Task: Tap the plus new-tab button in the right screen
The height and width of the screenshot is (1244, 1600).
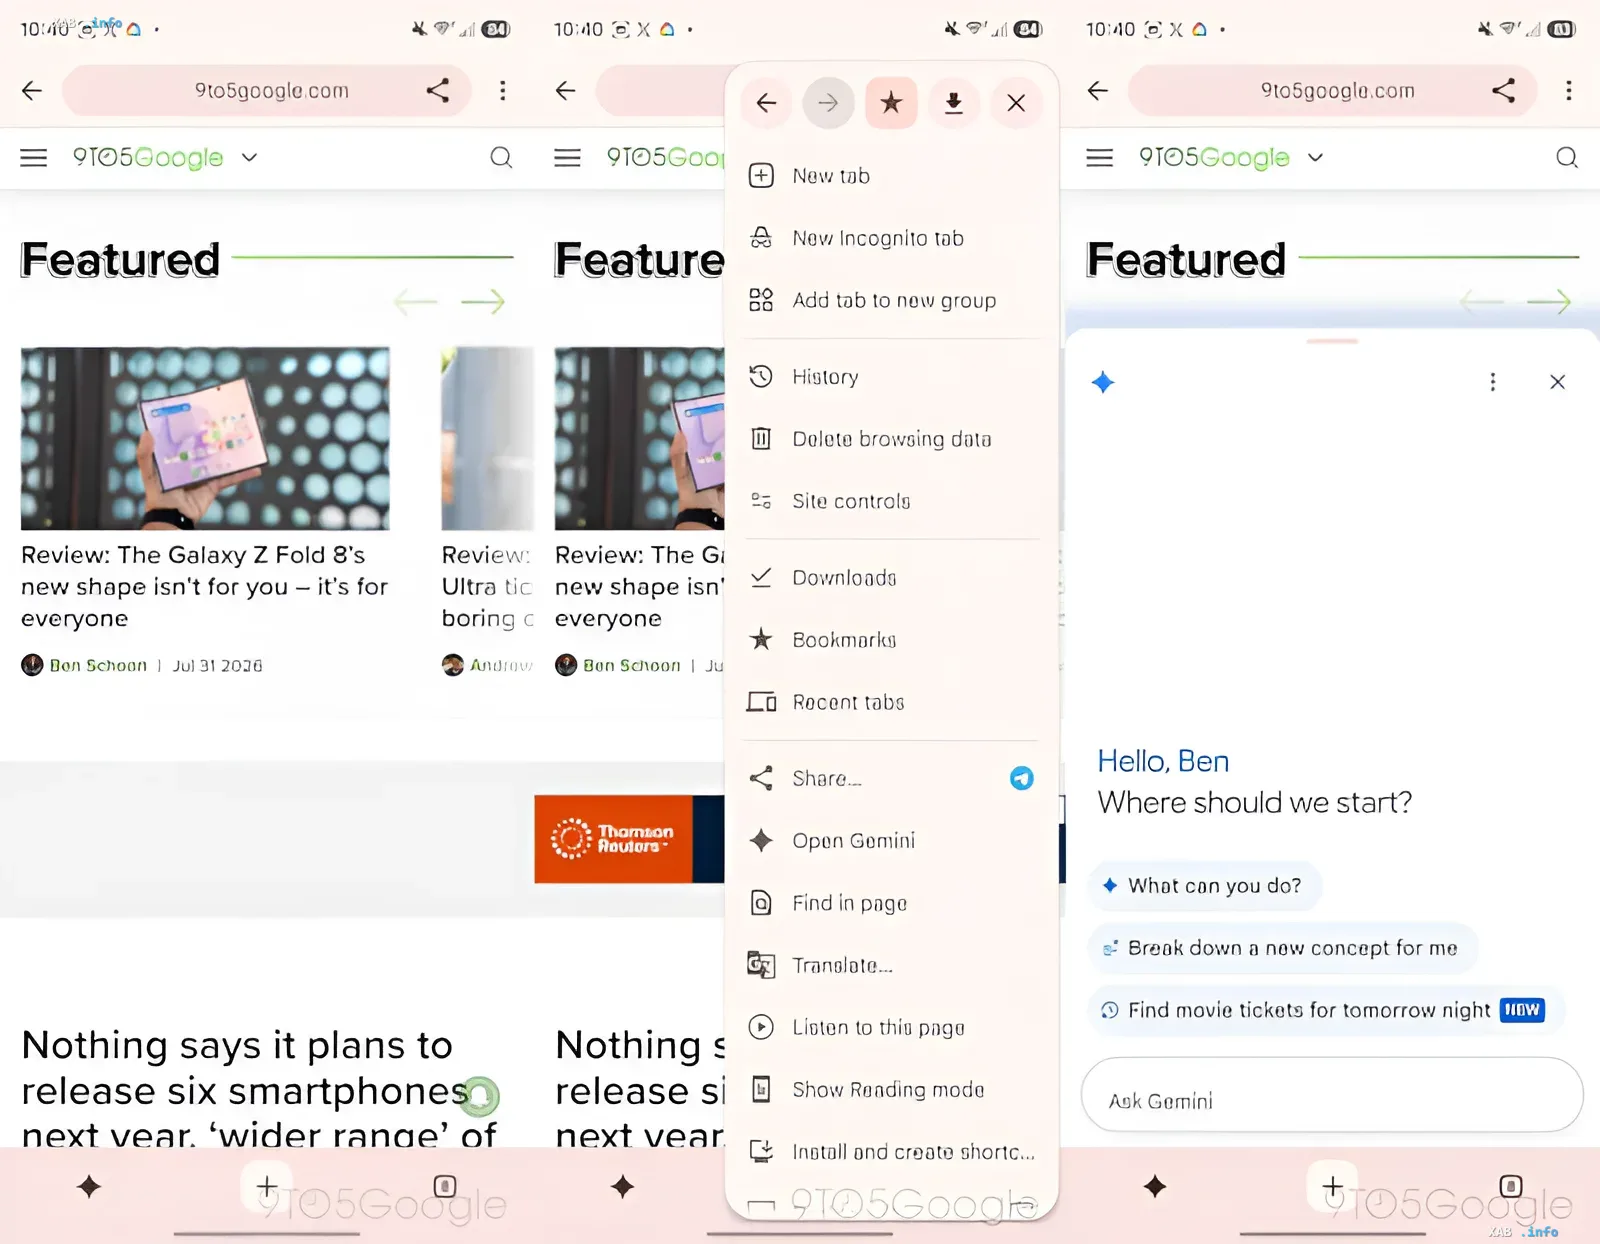Action: click(1332, 1187)
